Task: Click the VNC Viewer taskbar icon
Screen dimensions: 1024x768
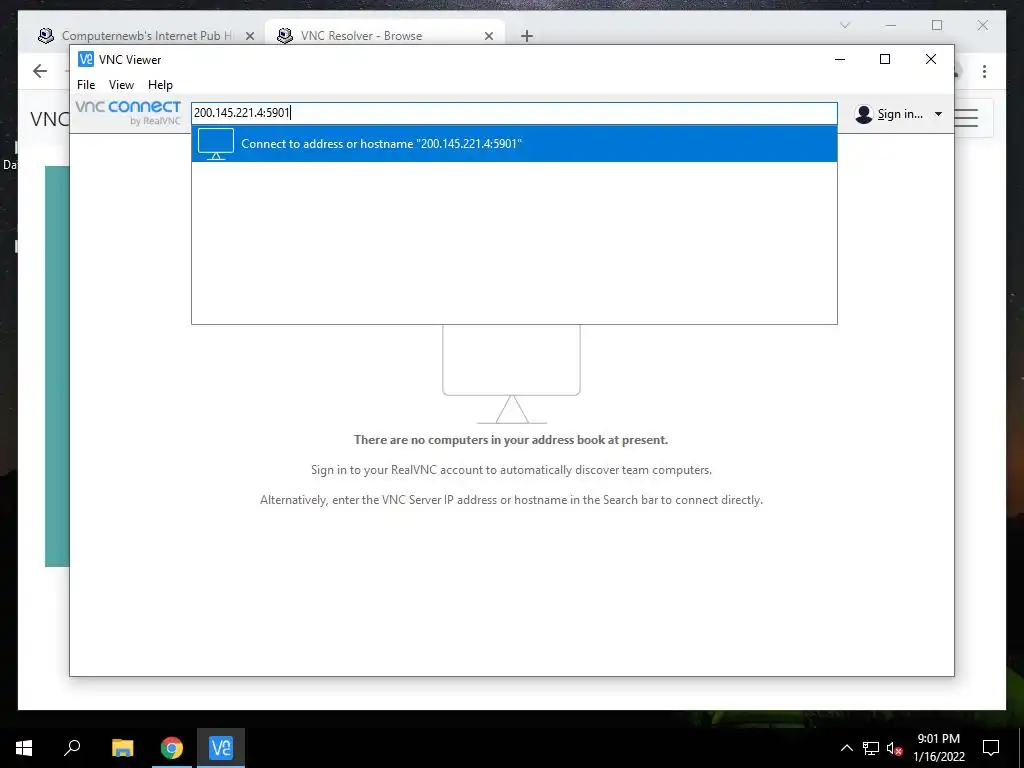Action: pyautogui.click(x=221, y=748)
